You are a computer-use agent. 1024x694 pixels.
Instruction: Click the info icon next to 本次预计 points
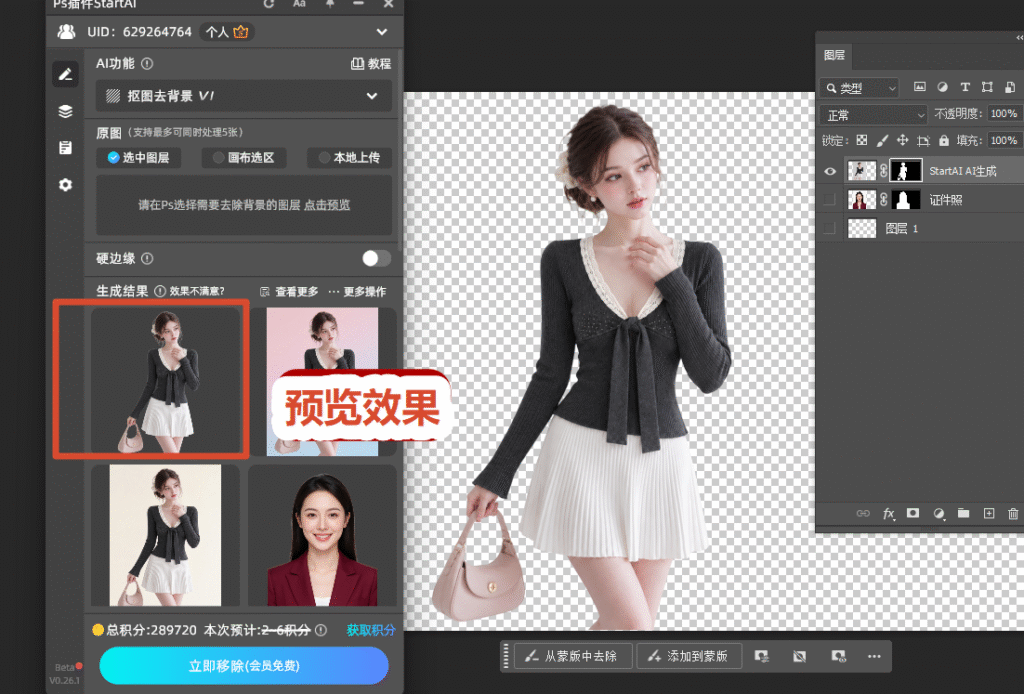pyautogui.click(x=321, y=630)
